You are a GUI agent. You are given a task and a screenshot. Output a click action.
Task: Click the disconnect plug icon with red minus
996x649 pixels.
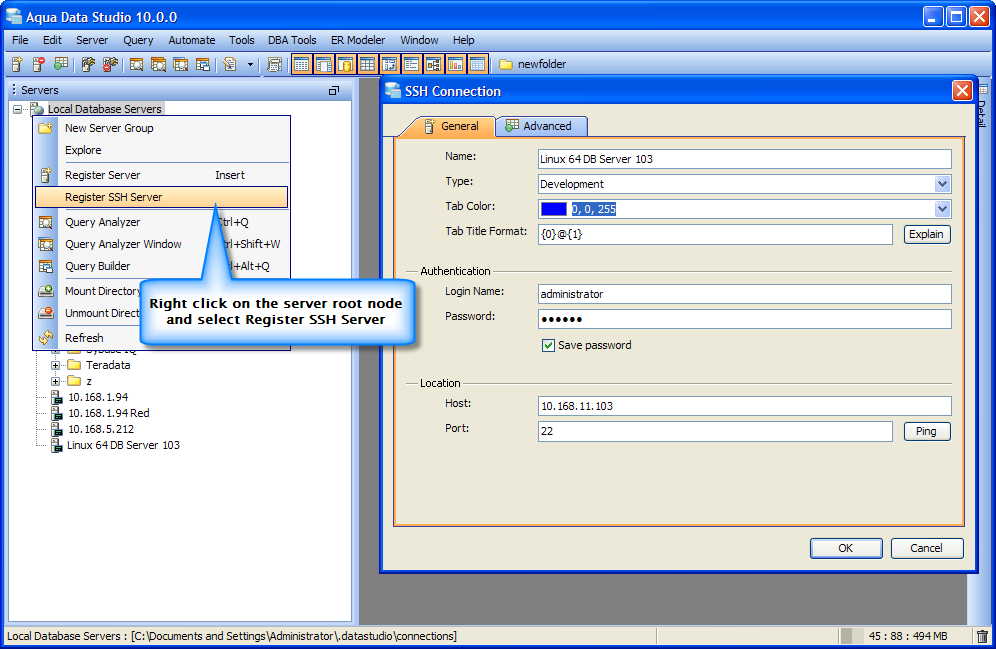coord(111,64)
